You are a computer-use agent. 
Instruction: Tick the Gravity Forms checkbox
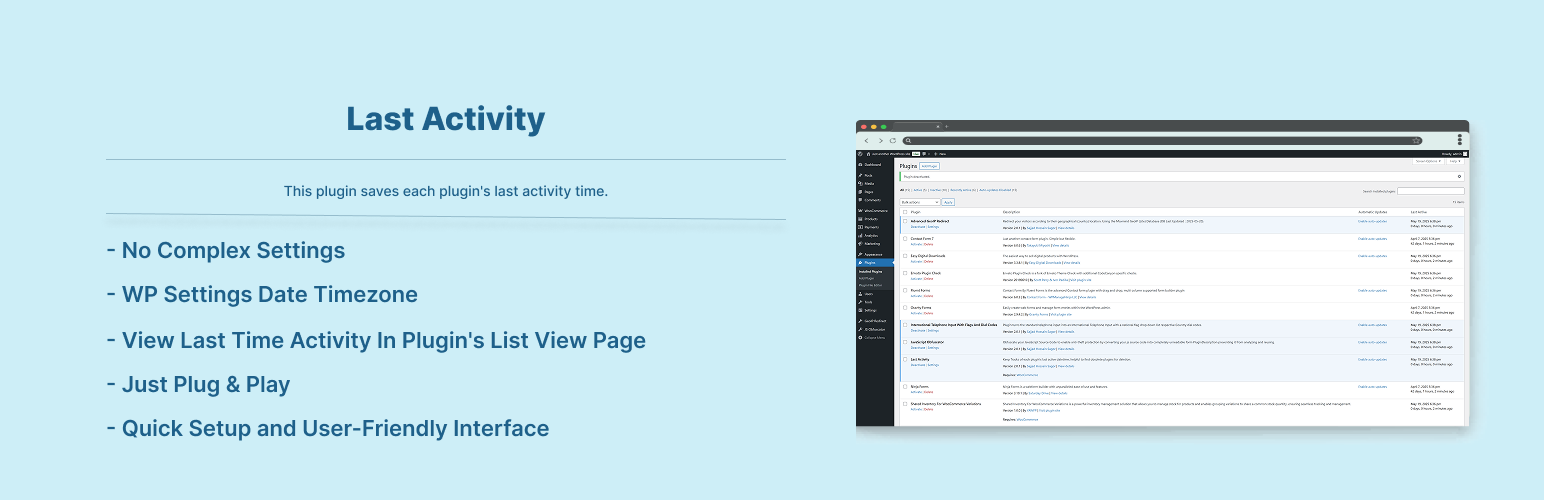(x=905, y=307)
